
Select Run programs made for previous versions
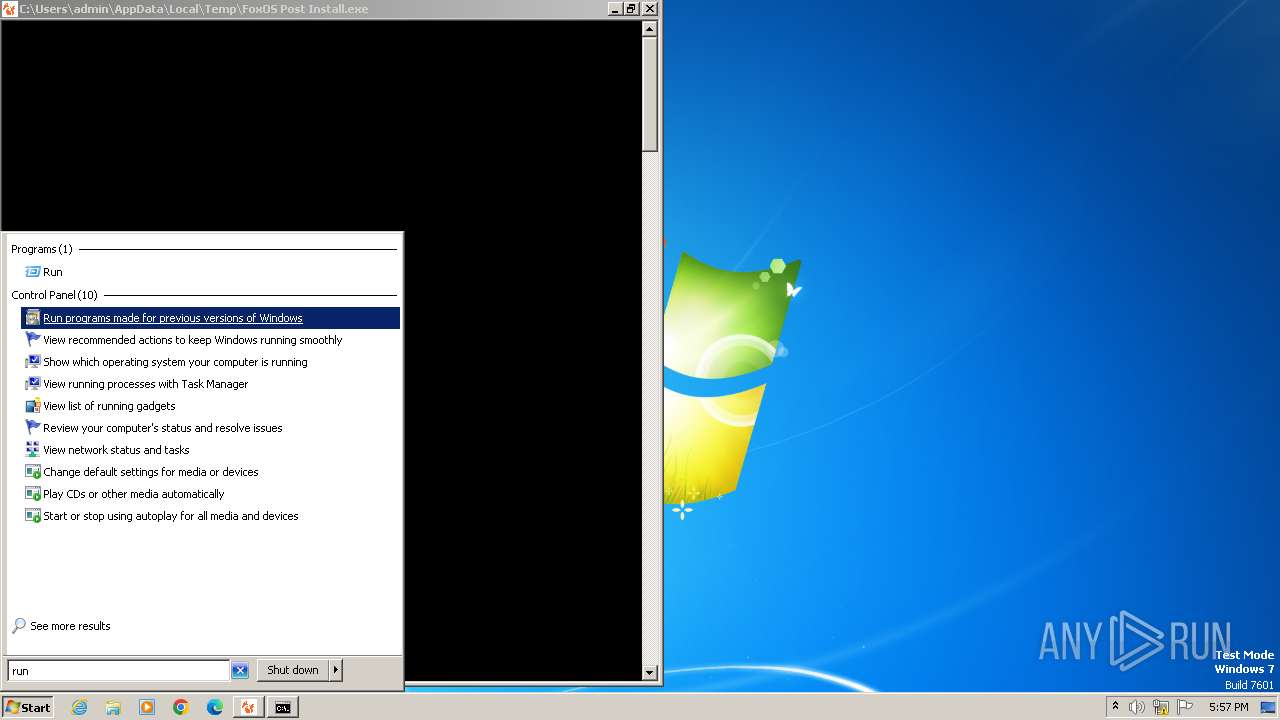211,318
